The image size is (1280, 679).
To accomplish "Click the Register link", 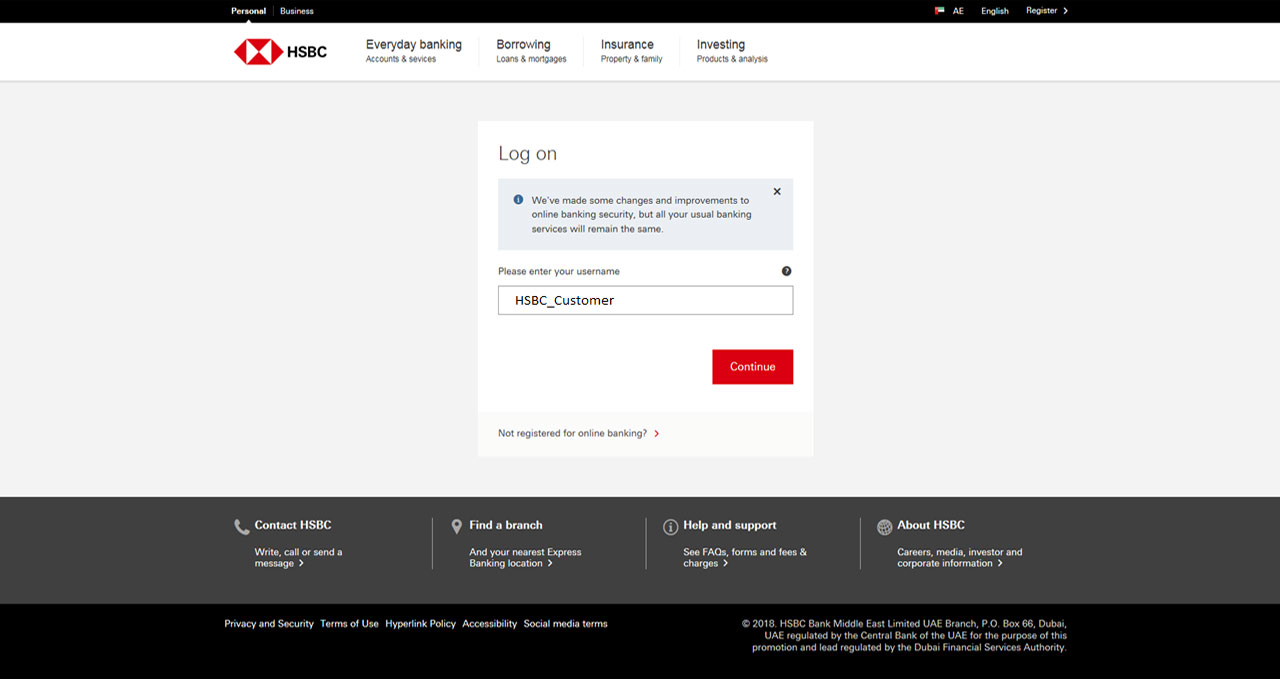I will pyautogui.click(x=1041, y=11).
